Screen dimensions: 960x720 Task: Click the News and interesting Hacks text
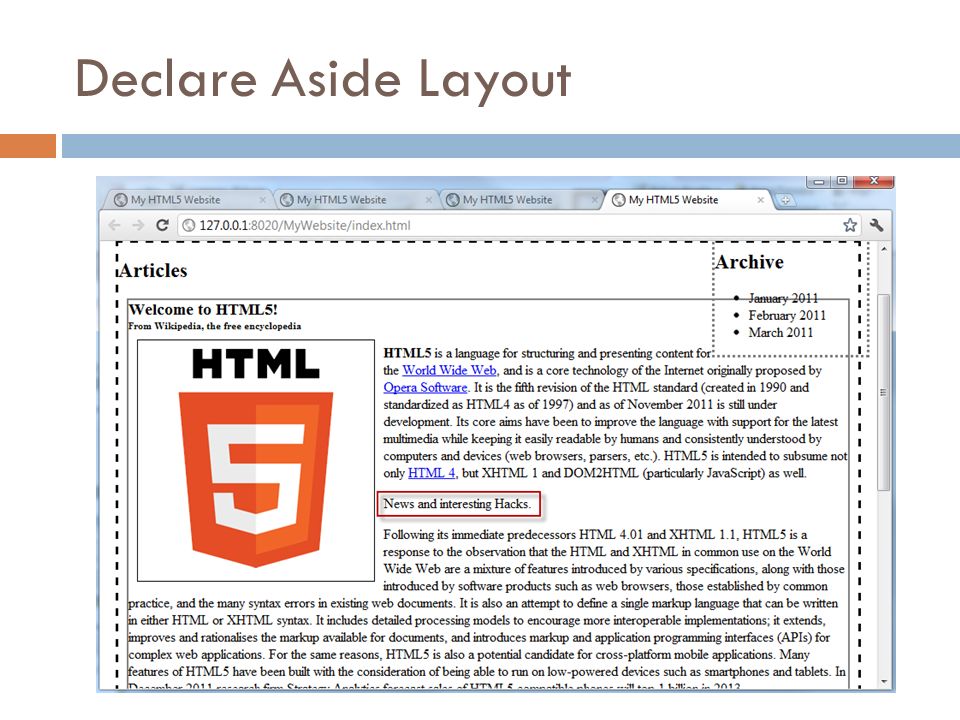(x=457, y=504)
